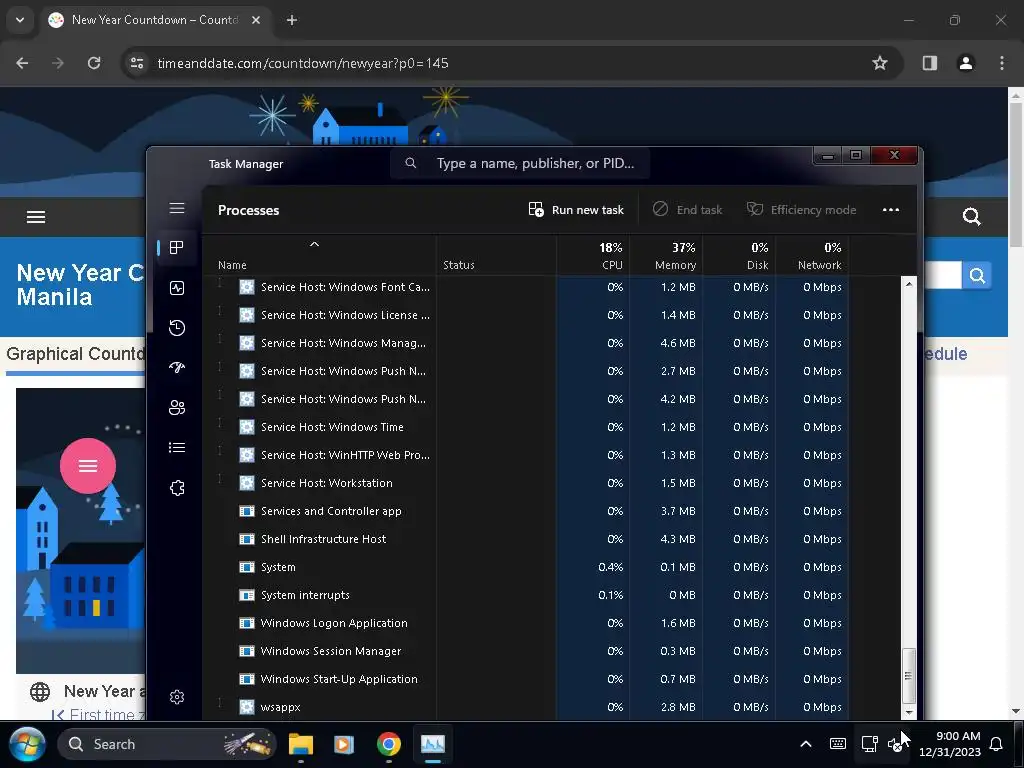Click the gear icon of Service Host: Windows Time

click(247, 427)
